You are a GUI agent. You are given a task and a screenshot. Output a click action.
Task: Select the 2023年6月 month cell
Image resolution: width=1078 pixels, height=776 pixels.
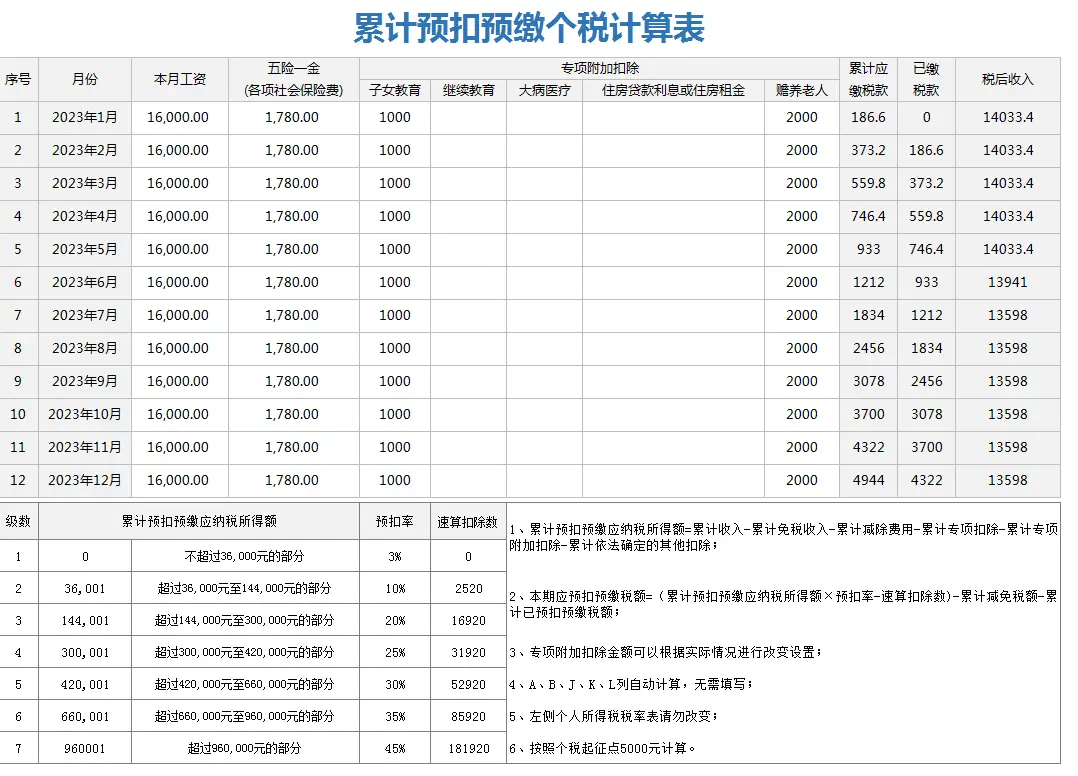[85, 282]
